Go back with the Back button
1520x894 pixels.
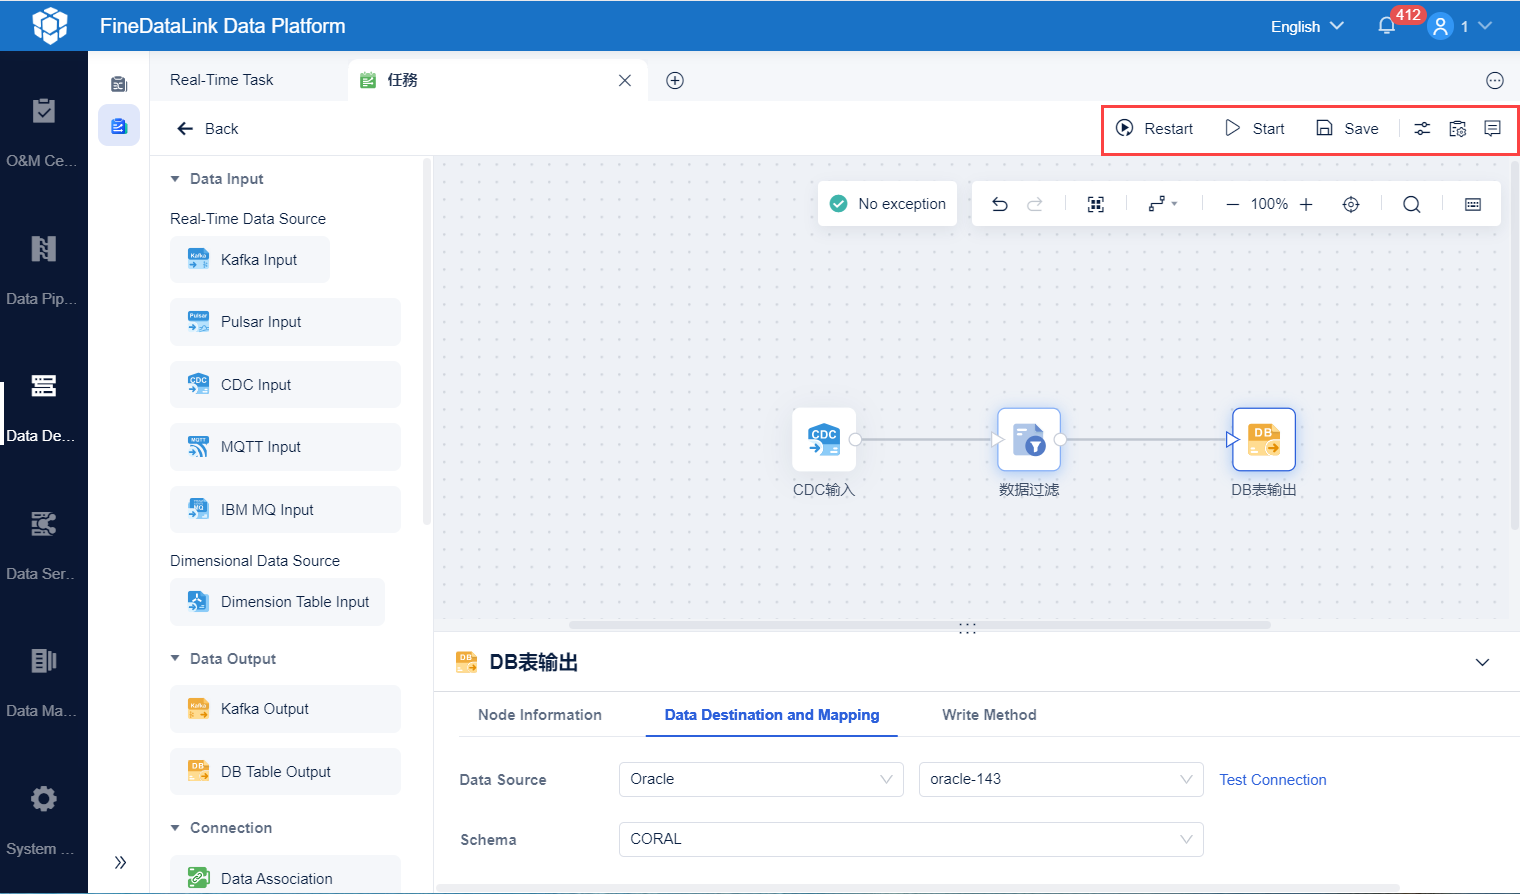[208, 128]
